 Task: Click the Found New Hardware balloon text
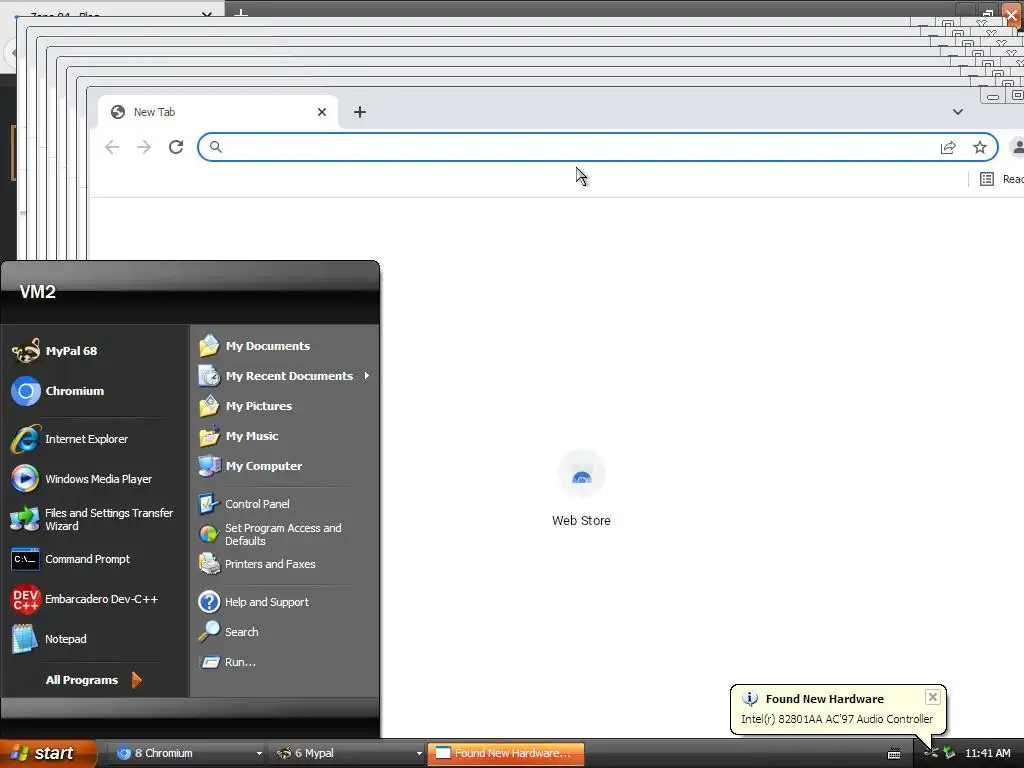point(837,718)
